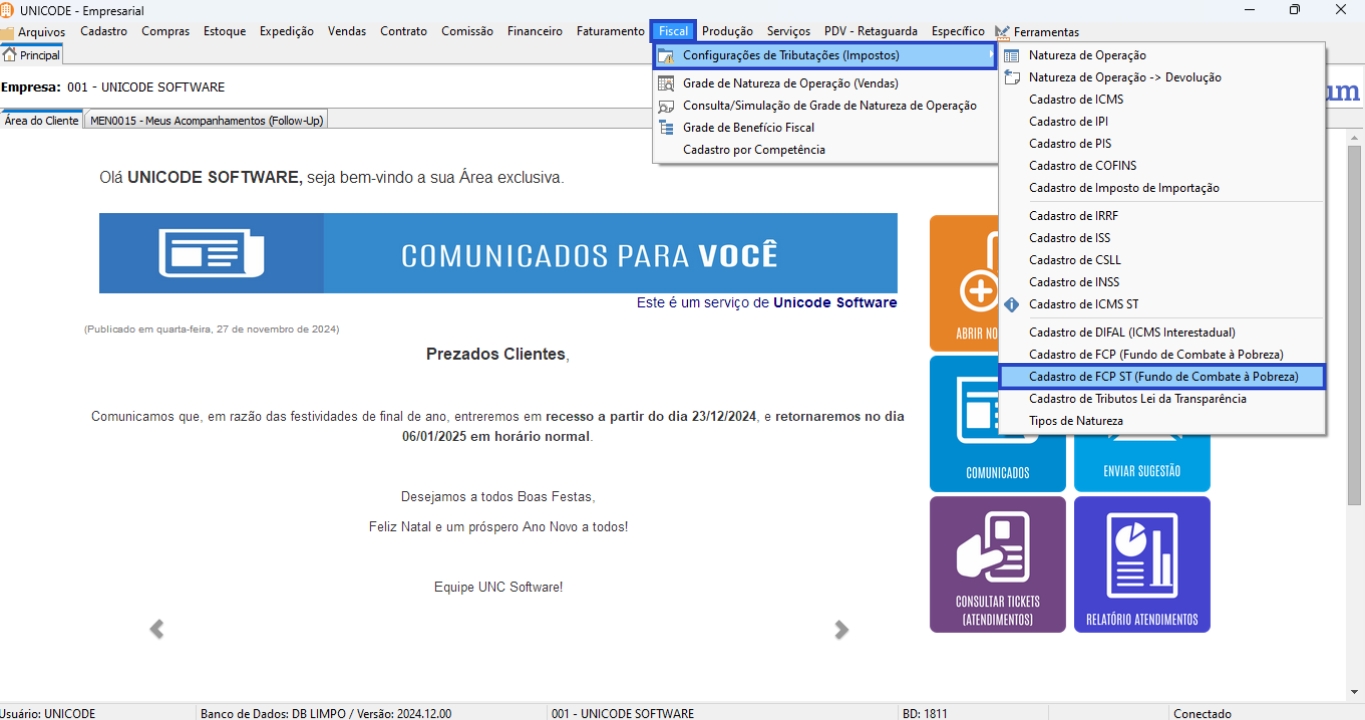Click the Consulta/Simulação de Grade icon
Image resolution: width=1365 pixels, height=720 pixels.
coord(666,106)
